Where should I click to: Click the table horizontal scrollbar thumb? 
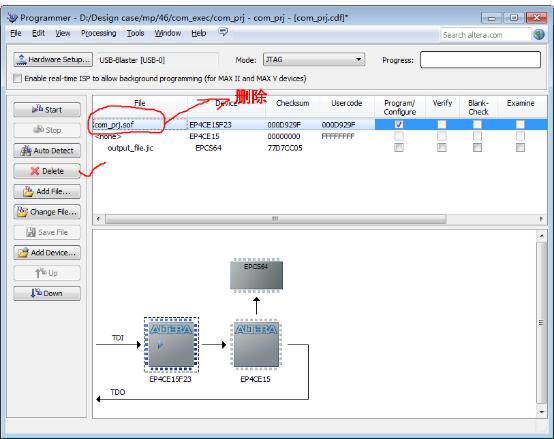(276, 219)
